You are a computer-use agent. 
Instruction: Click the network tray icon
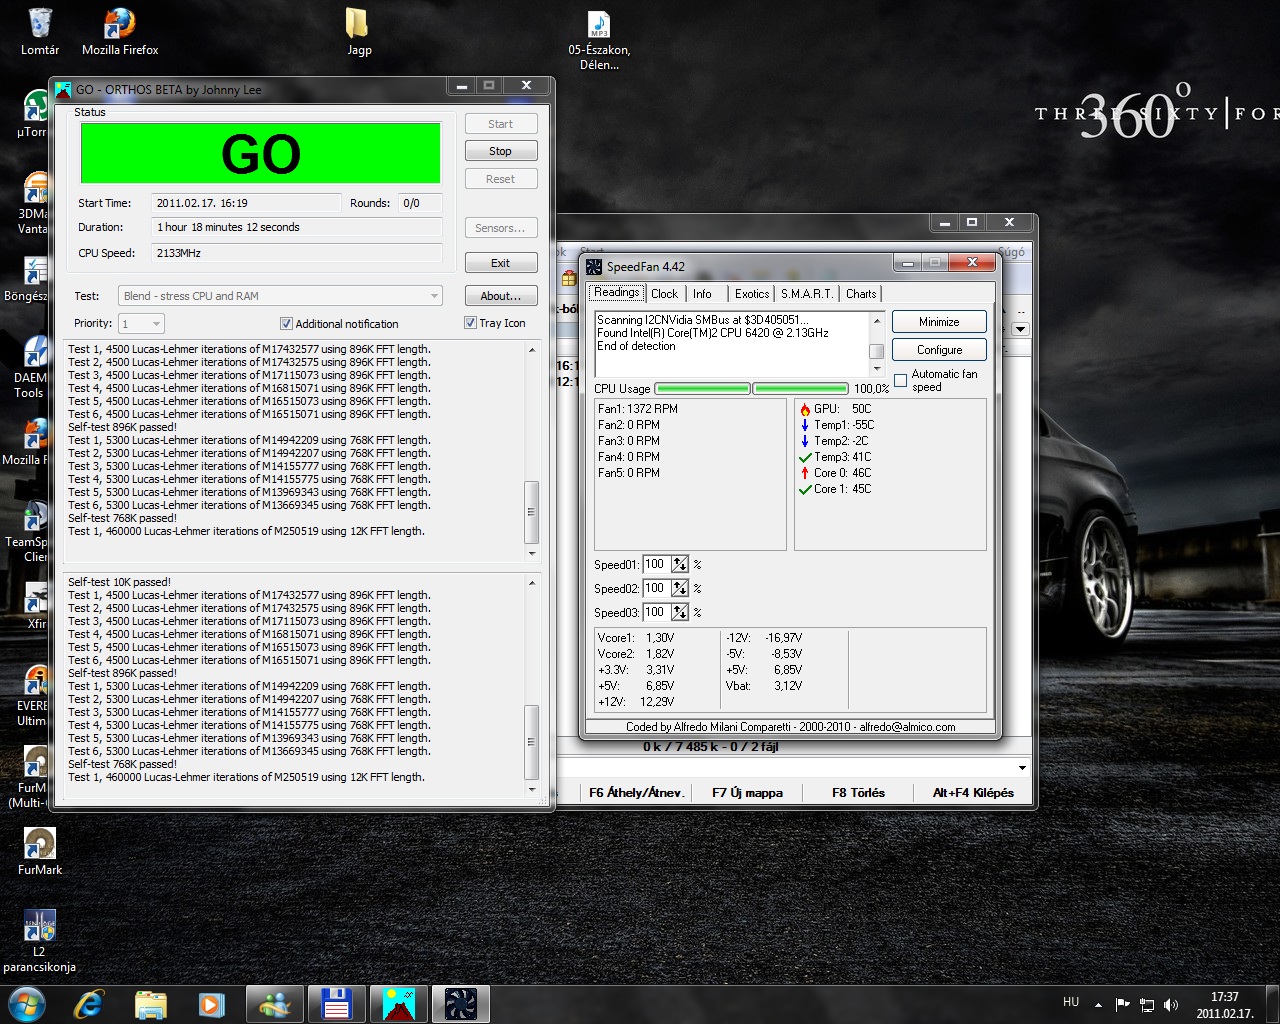[1147, 1004]
